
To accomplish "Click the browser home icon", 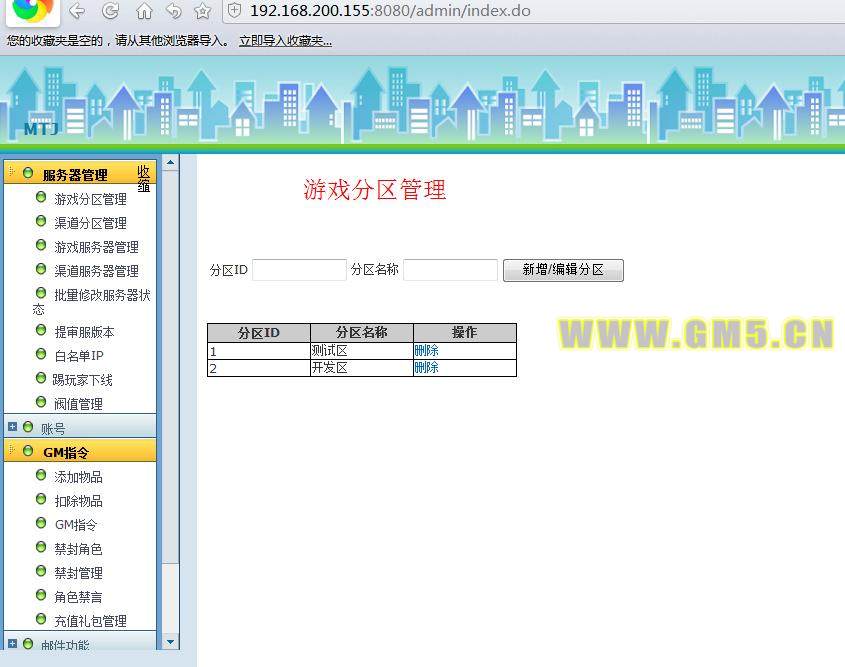I will 144,11.
